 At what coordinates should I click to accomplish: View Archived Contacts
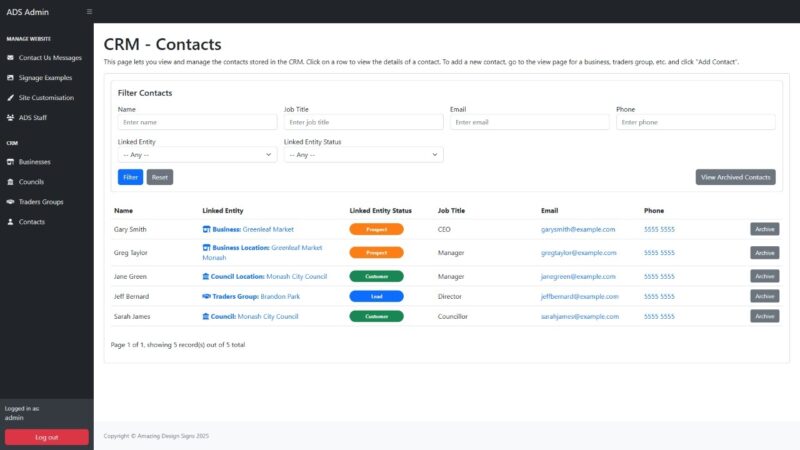(x=735, y=177)
